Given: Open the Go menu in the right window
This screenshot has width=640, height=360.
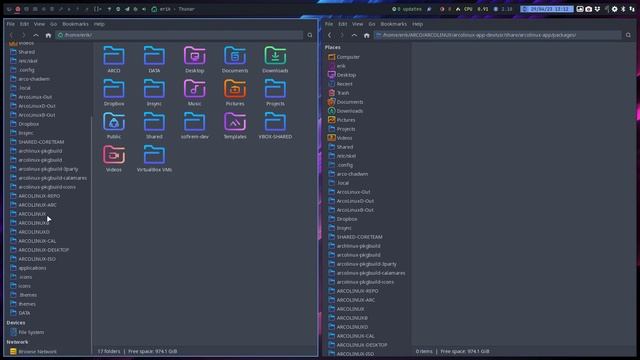Looking at the screenshot, I should 371,24.
